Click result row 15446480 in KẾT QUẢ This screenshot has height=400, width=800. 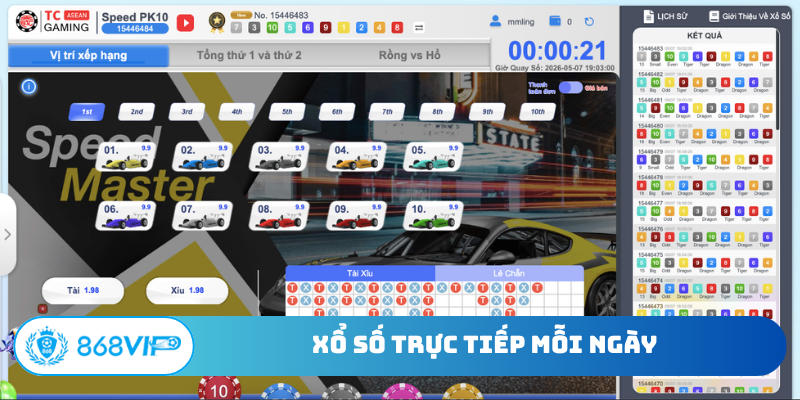[705, 134]
